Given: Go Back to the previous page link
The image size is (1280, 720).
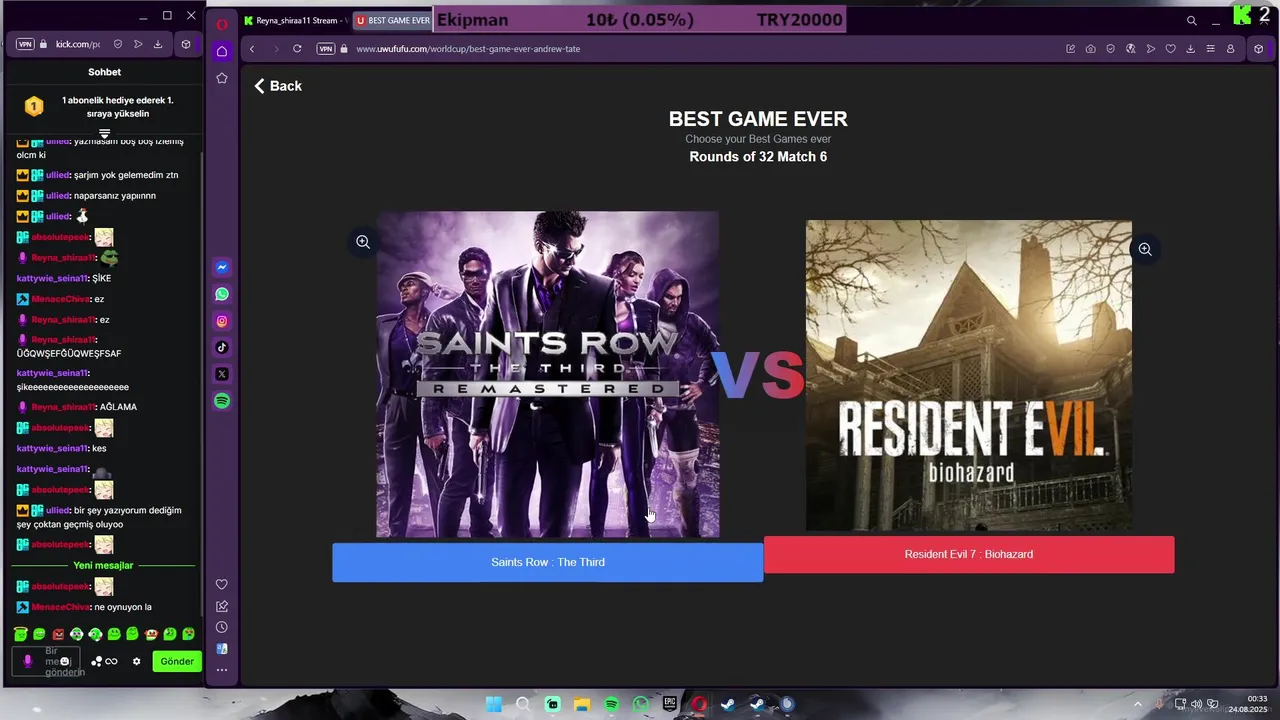Looking at the screenshot, I should tap(278, 86).
